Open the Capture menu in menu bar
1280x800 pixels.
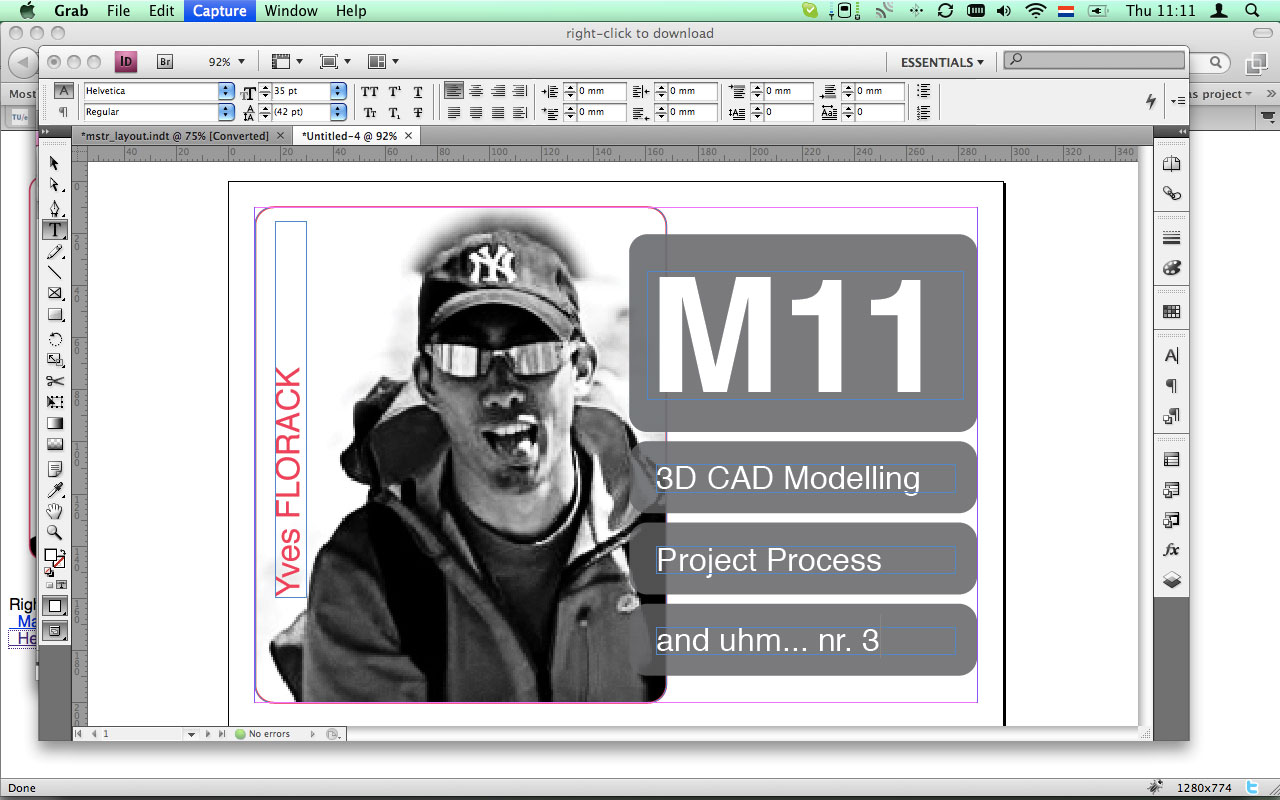pos(219,11)
